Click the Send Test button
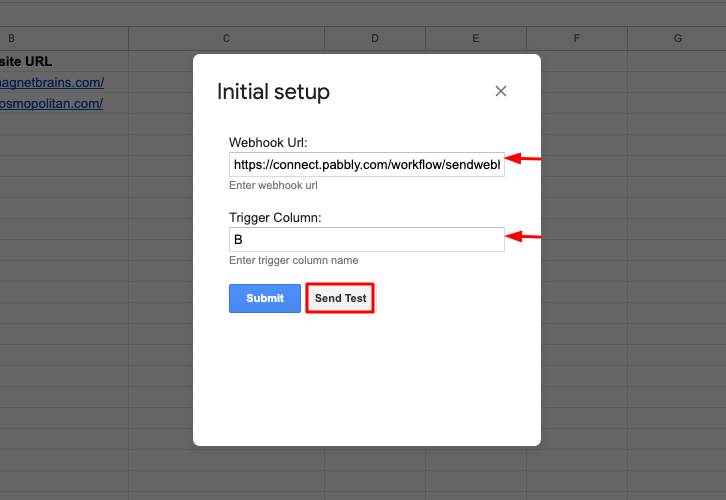Image resolution: width=726 pixels, height=500 pixels. pos(340,298)
